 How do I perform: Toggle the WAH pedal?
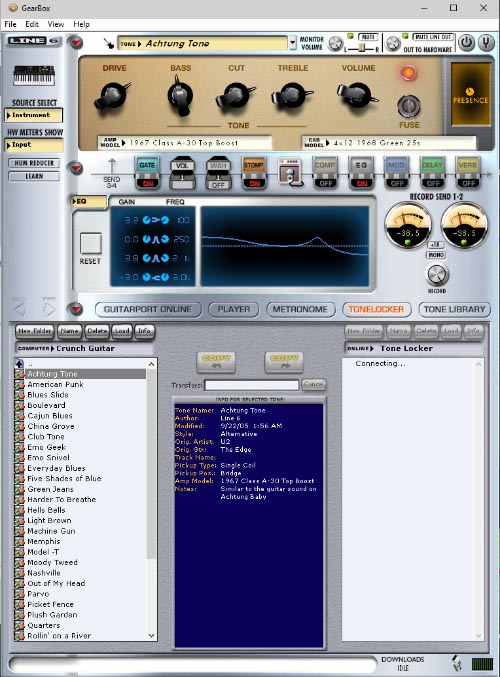(x=218, y=172)
